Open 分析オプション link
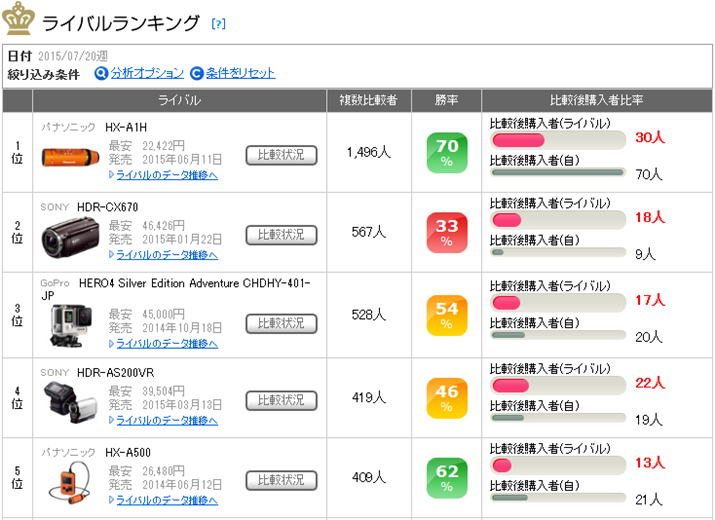The image size is (715, 520). coord(147,73)
